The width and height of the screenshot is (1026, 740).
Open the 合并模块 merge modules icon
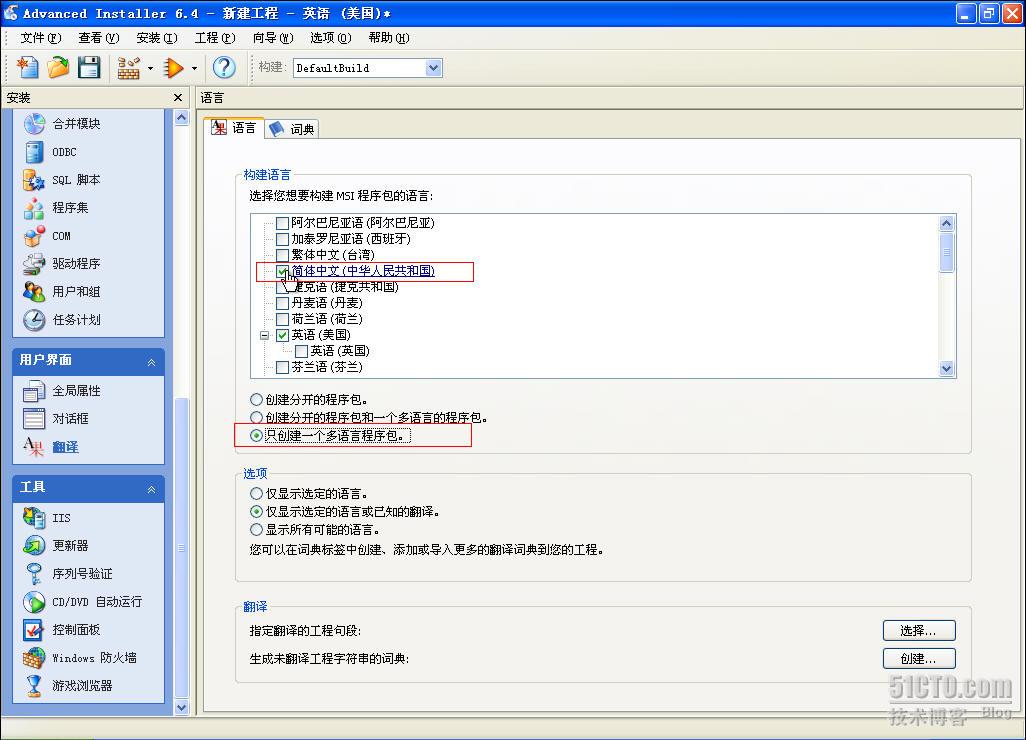tap(34, 124)
